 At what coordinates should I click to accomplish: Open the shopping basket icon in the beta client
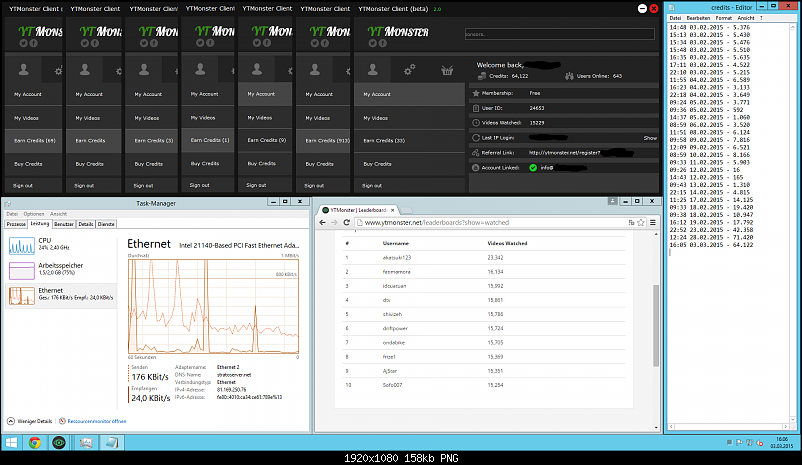[x=447, y=70]
